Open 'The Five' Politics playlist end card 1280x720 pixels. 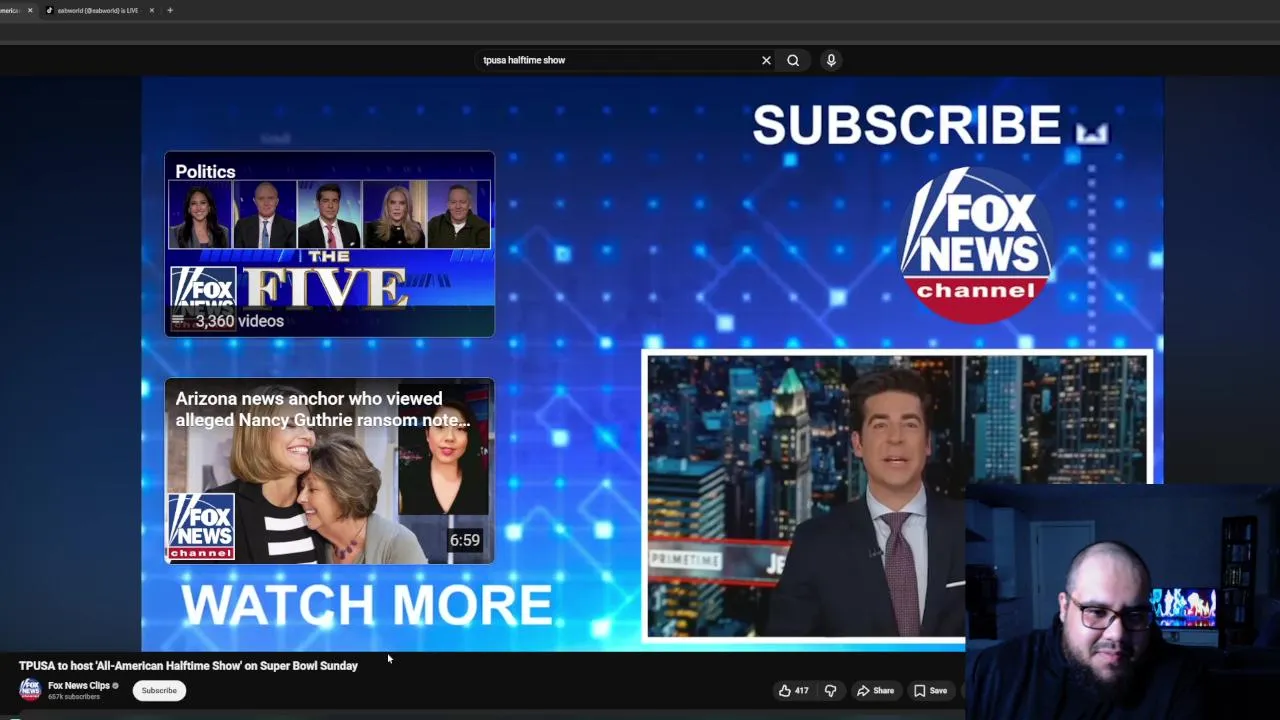[329, 244]
